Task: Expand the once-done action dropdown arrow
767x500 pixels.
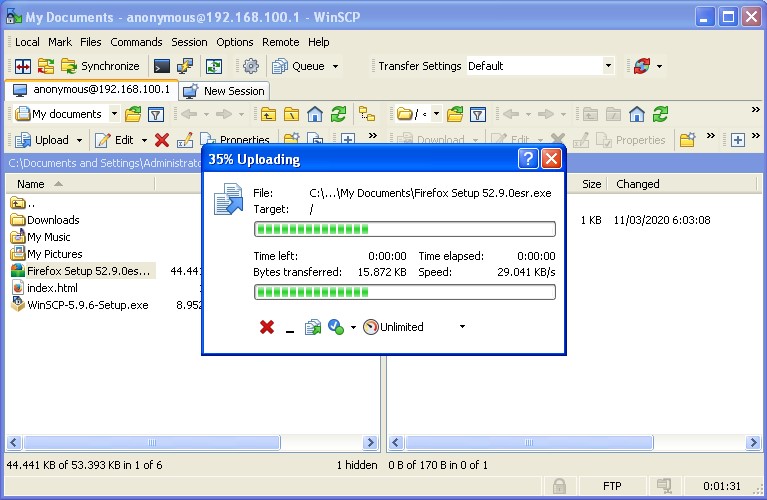Action: 353,327
